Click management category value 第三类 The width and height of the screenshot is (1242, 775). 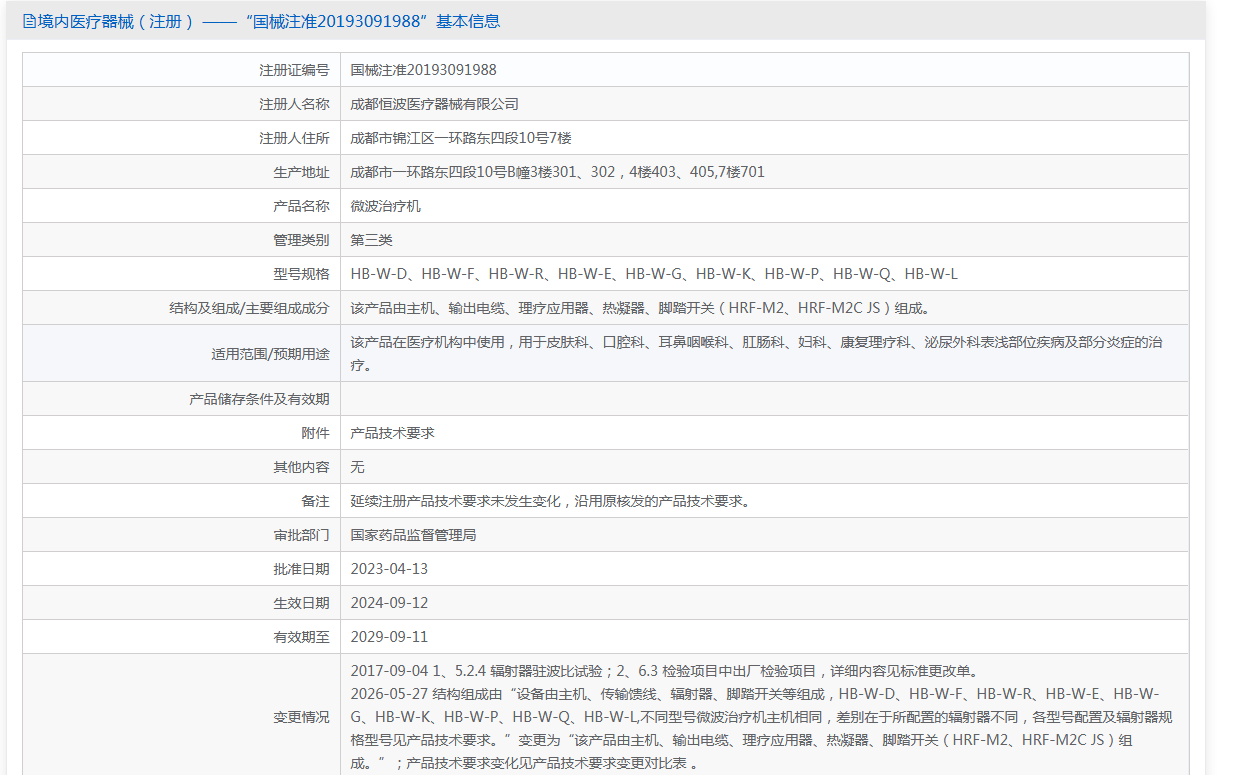371,240
